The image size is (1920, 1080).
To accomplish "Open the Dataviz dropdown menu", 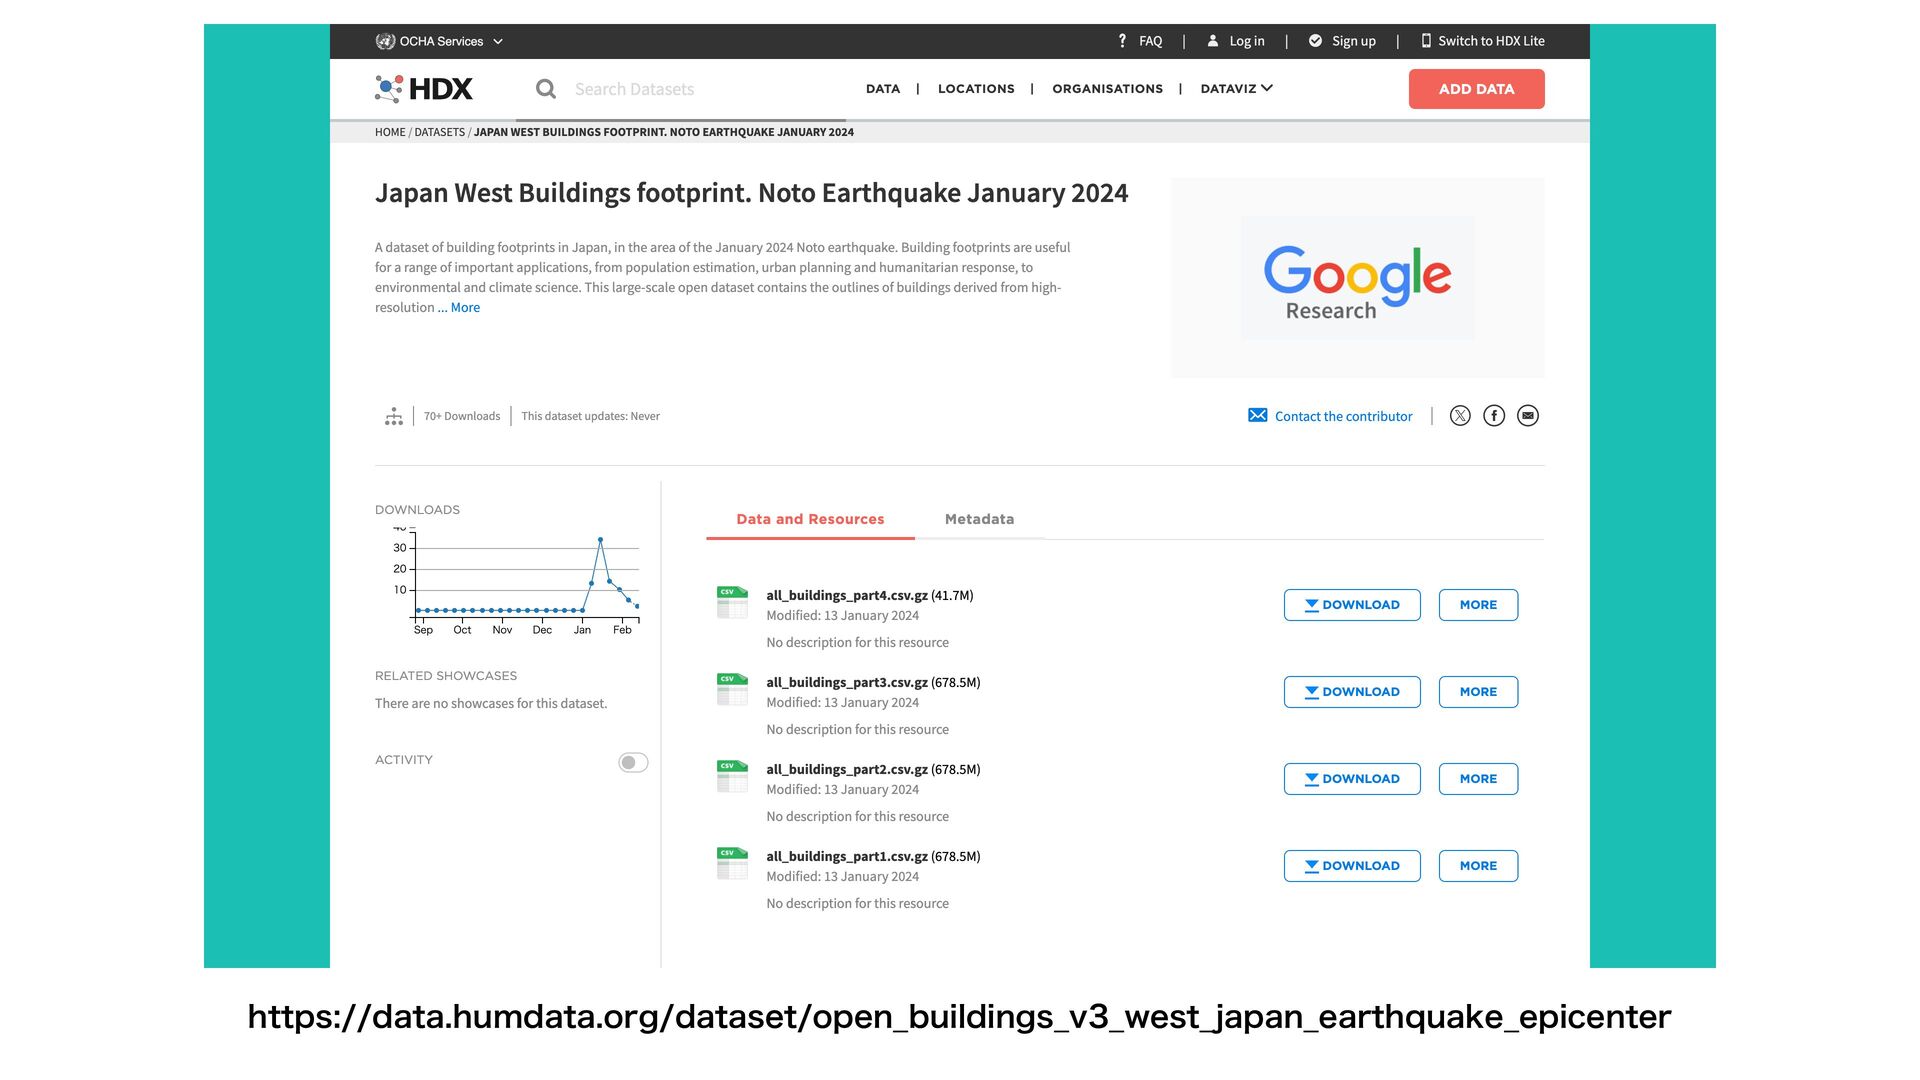I will click(x=1236, y=89).
